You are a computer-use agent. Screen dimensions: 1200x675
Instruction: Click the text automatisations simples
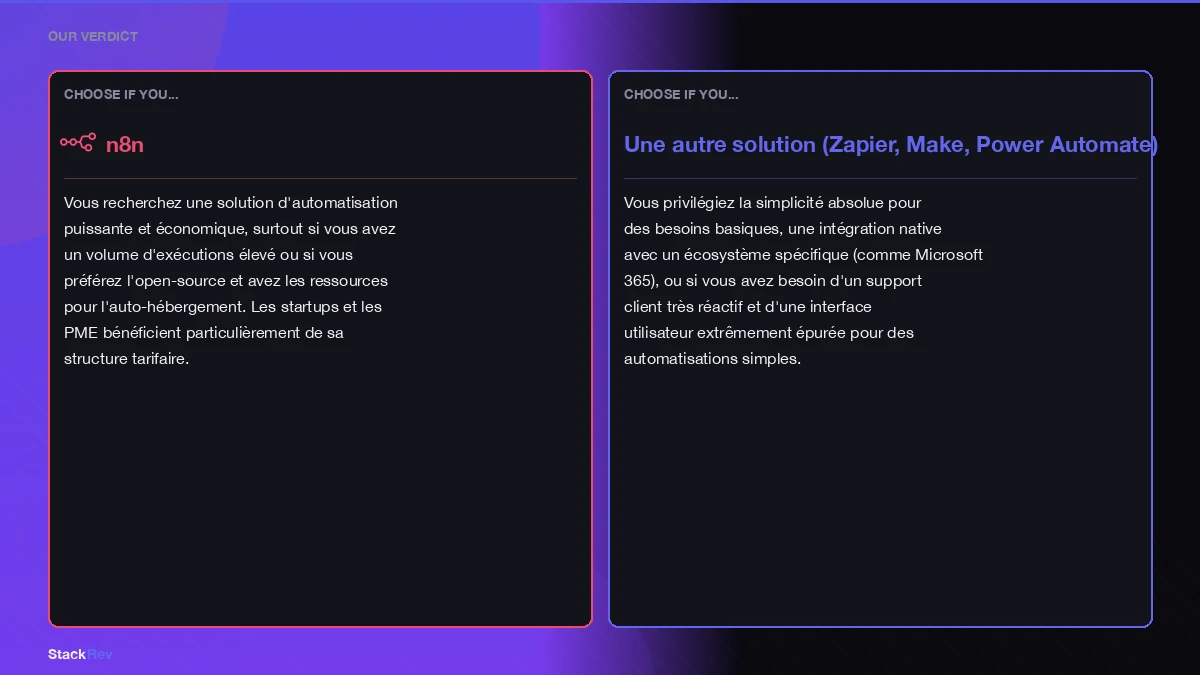pos(712,359)
